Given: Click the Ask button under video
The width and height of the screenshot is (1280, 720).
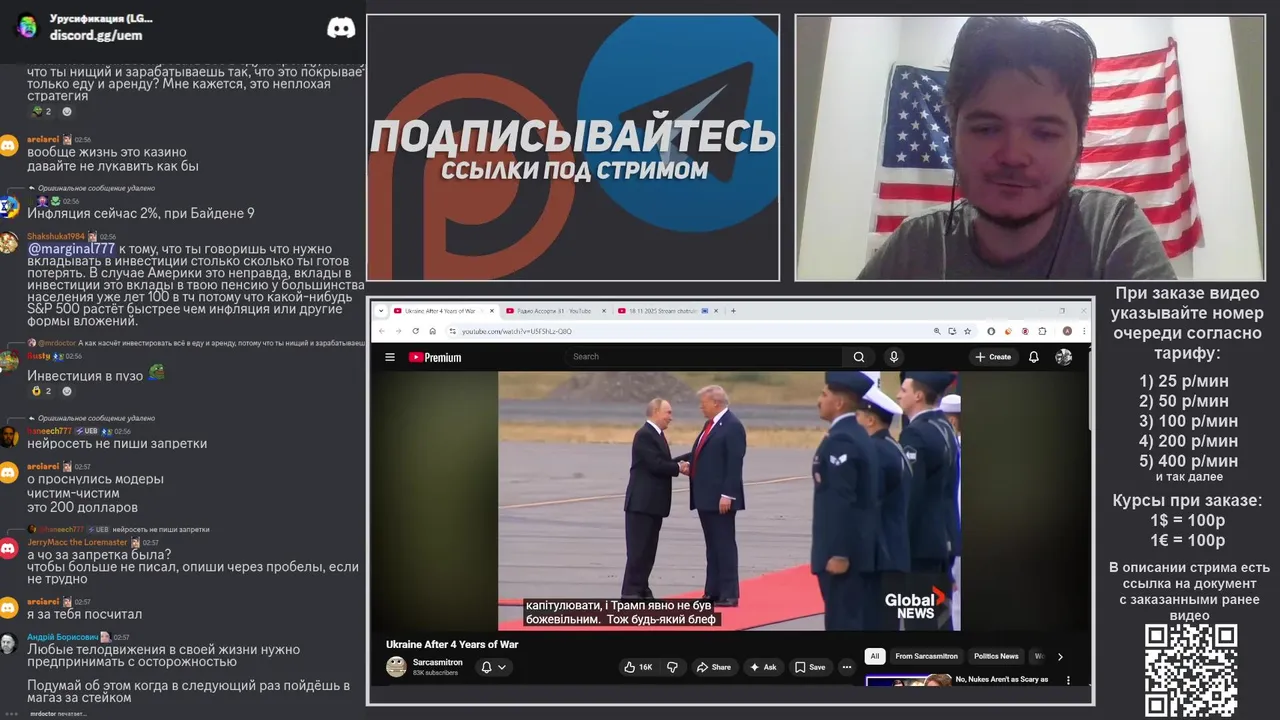Looking at the screenshot, I should [763, 667].
